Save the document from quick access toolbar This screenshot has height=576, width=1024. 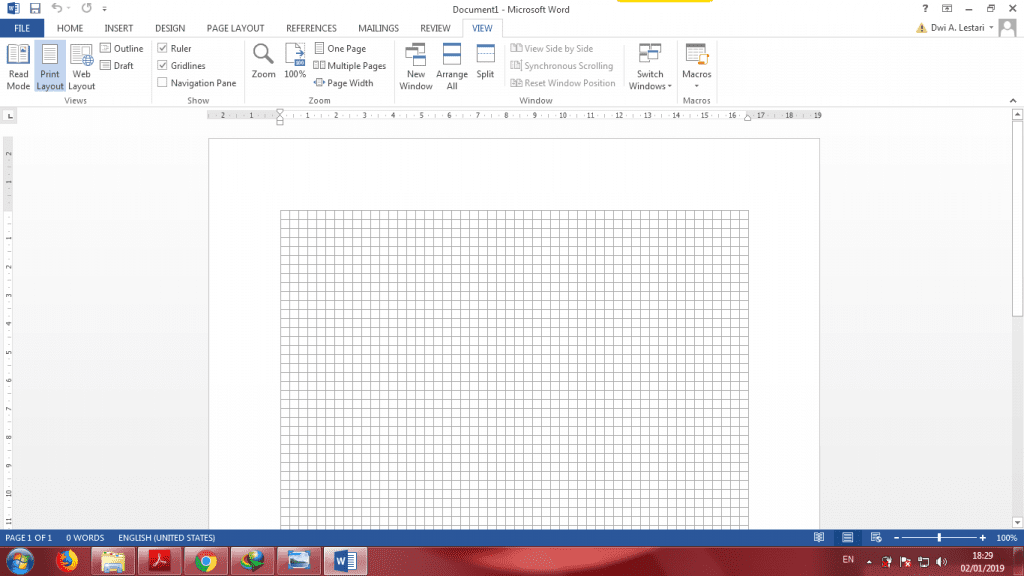(35, 8)
